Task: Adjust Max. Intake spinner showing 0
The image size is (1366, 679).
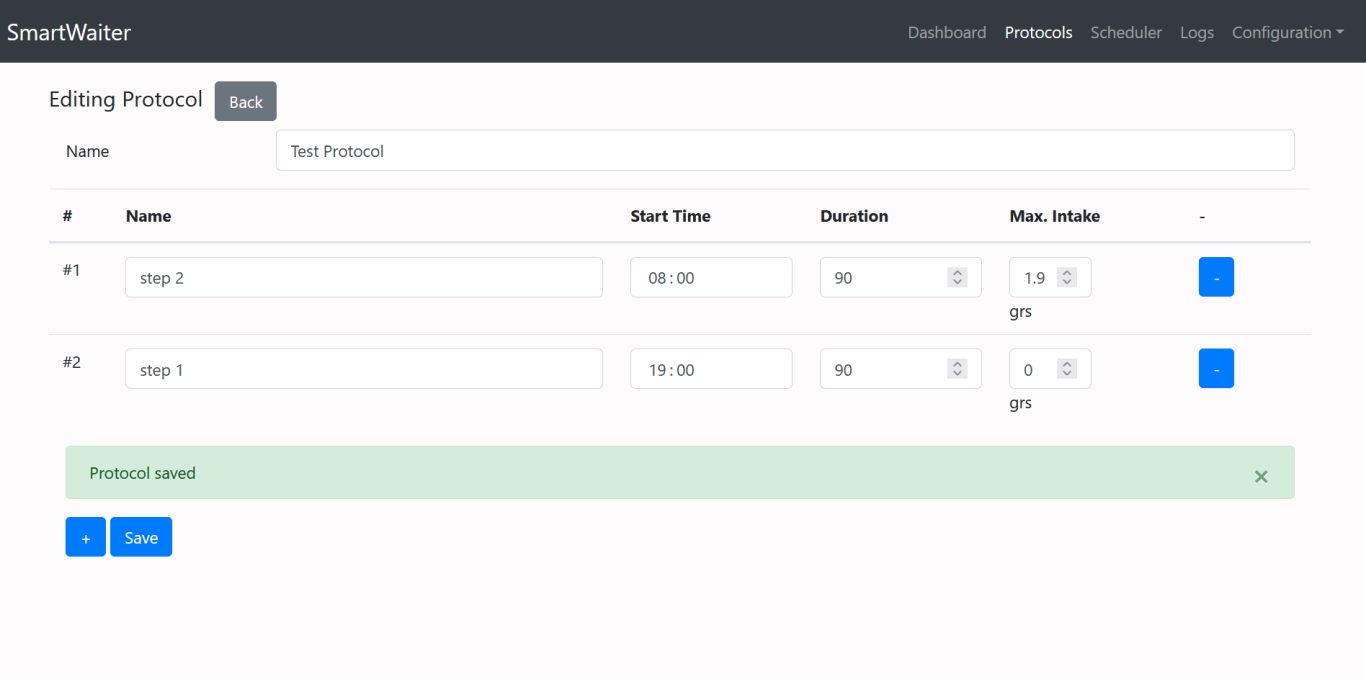Action: tap(1067, 369)
